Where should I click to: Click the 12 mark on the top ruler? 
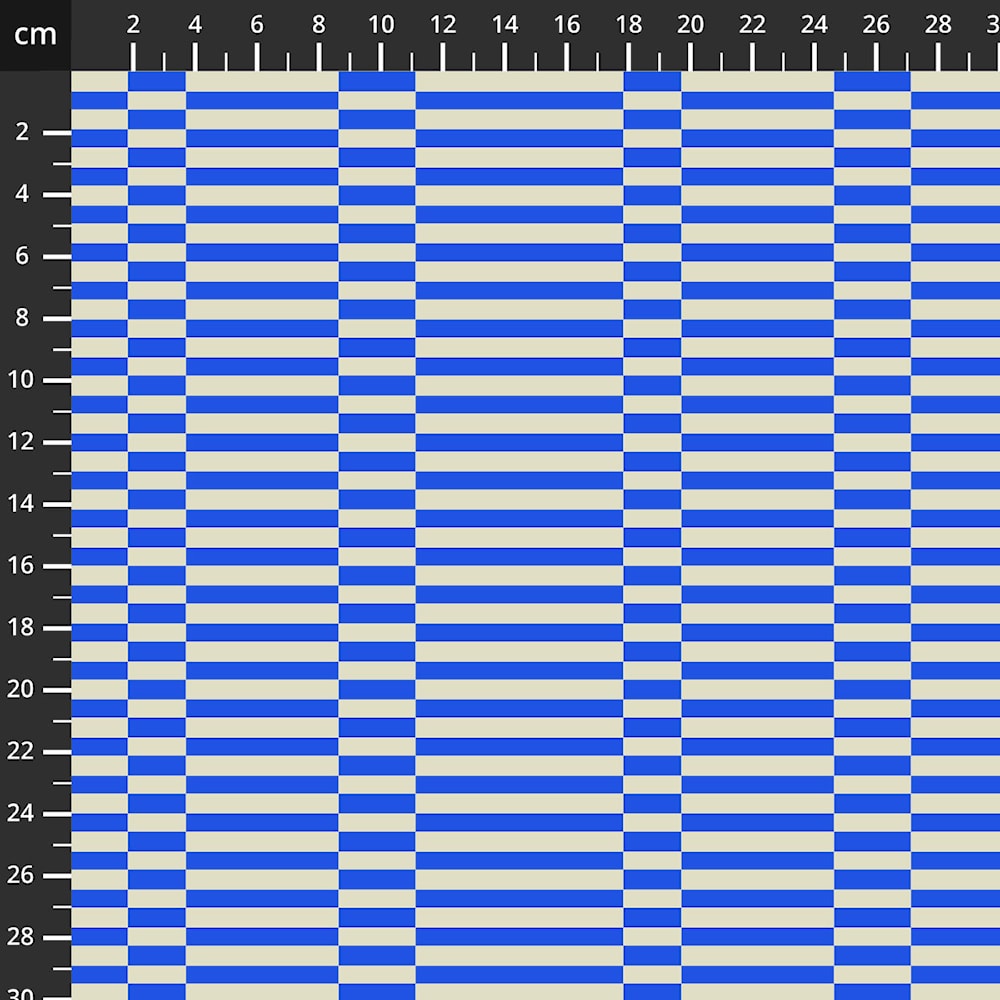(443, 26)
